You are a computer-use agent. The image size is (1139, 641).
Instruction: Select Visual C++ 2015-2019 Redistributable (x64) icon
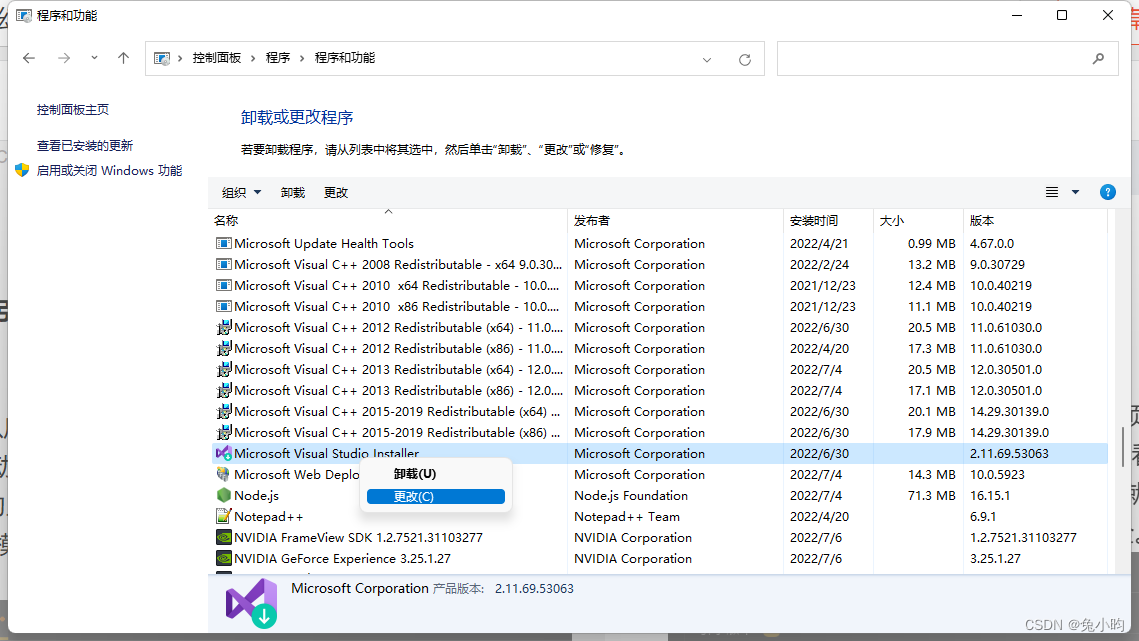point(224,412)
